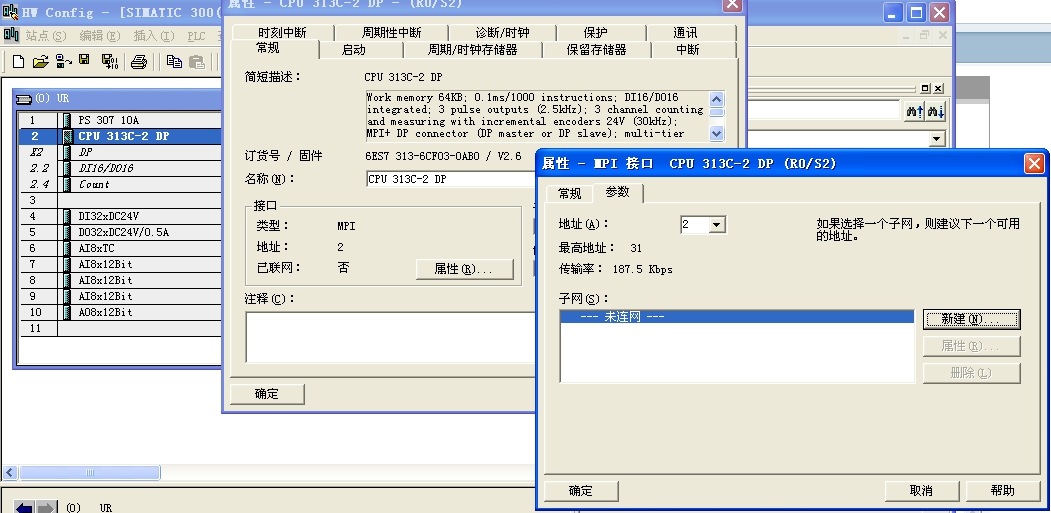Select the empty rack slot 11 row

click(x=121, y=329)
